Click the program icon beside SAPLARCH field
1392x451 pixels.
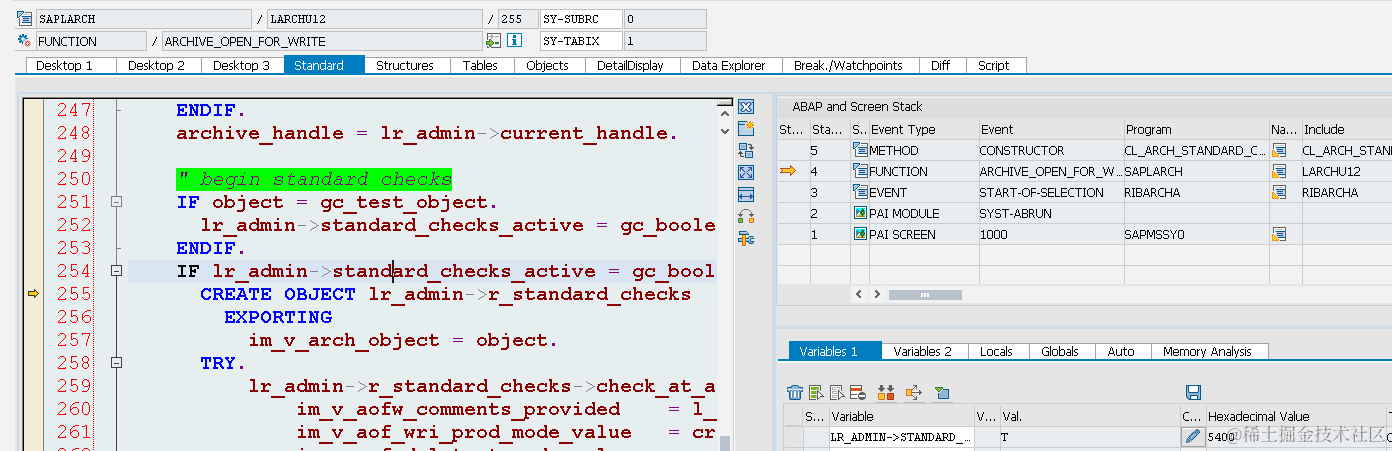tap(25, 19)
